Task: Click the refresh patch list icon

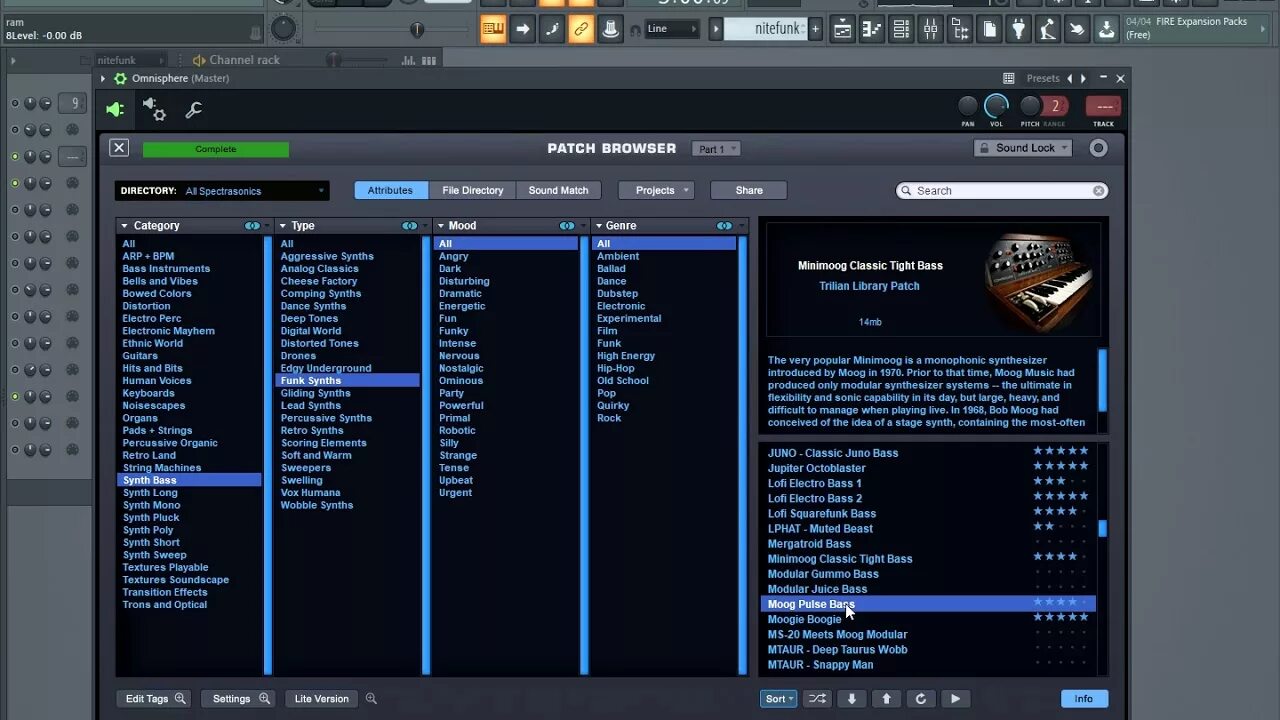Action: click(921, 699)
